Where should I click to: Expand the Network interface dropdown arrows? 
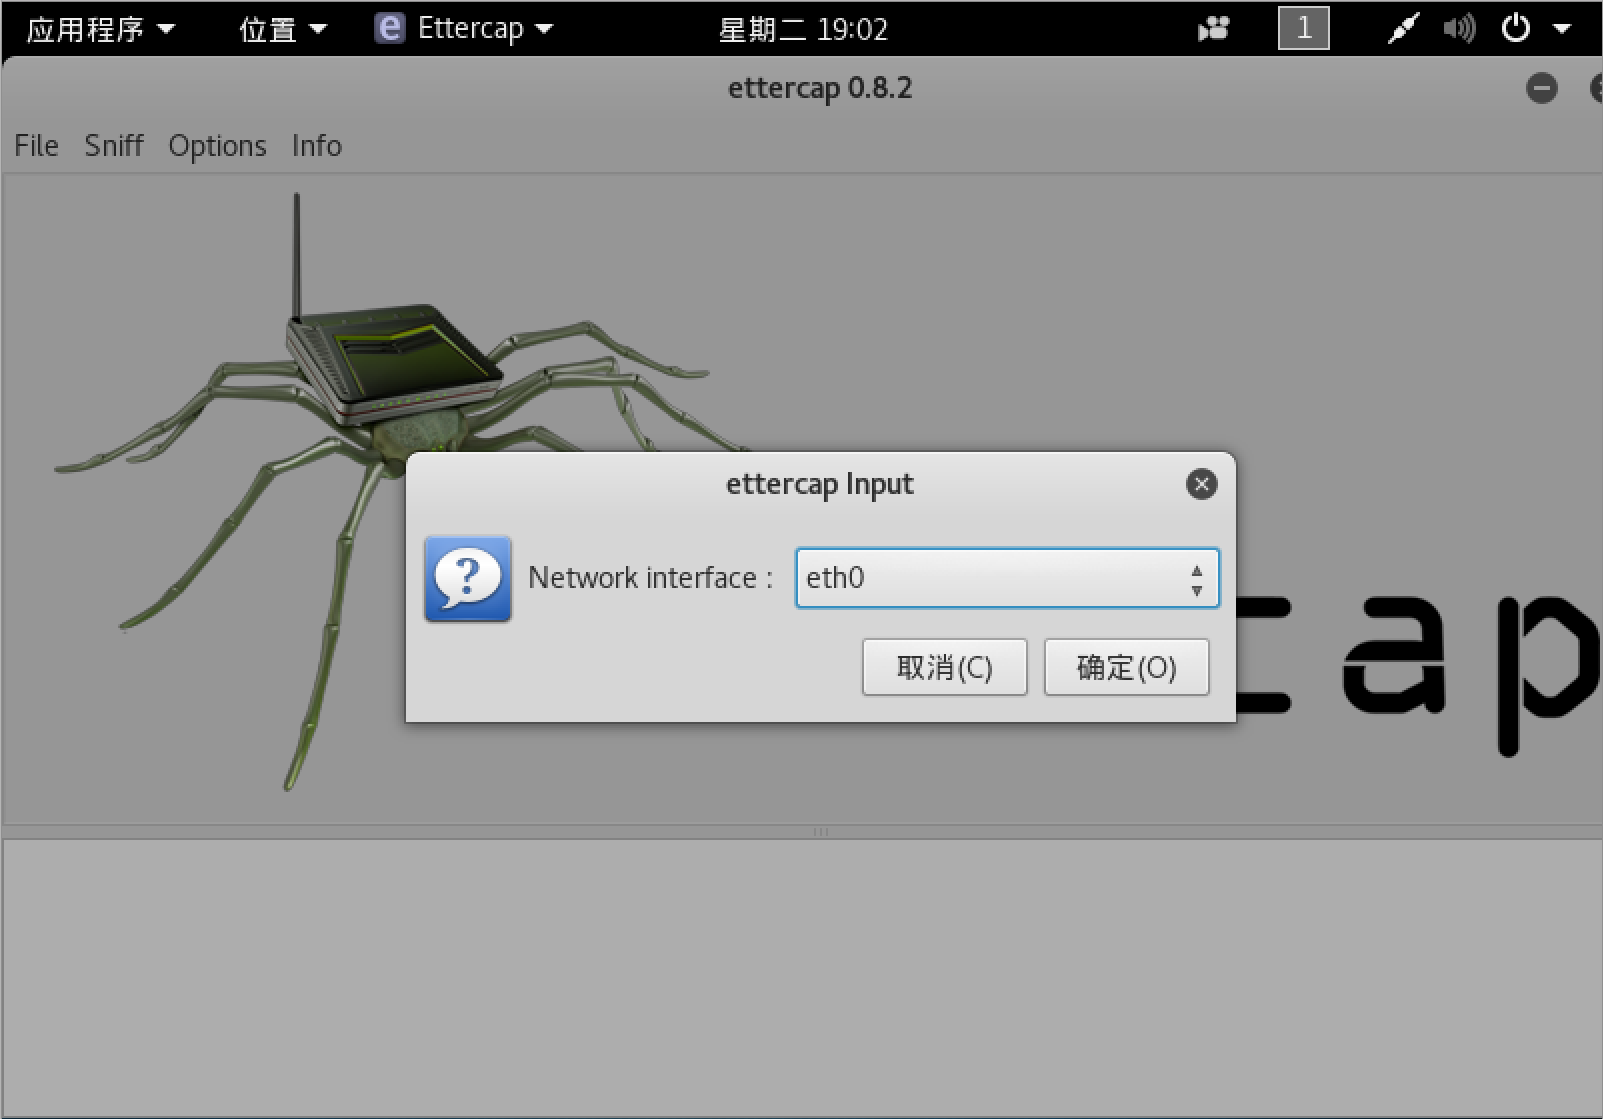click(1196, 579)
